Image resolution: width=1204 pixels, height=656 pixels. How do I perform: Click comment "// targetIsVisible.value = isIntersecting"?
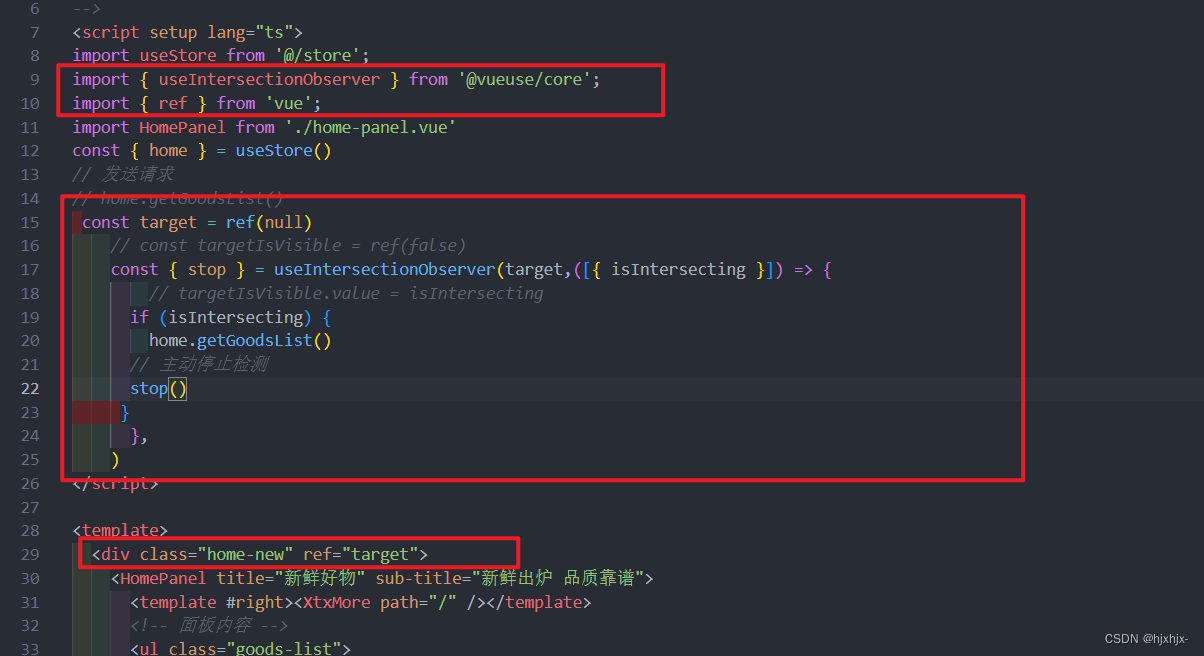346,294
